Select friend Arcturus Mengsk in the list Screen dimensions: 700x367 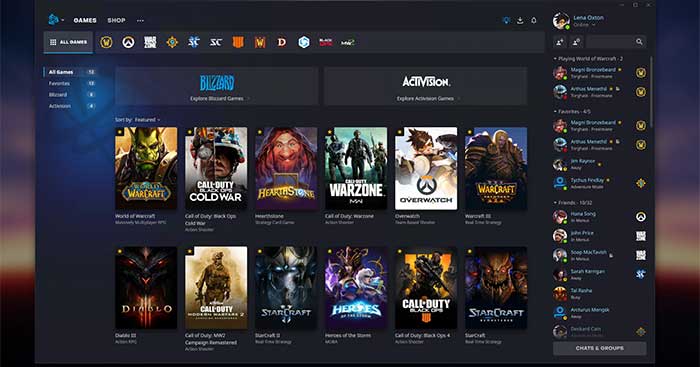600,313
